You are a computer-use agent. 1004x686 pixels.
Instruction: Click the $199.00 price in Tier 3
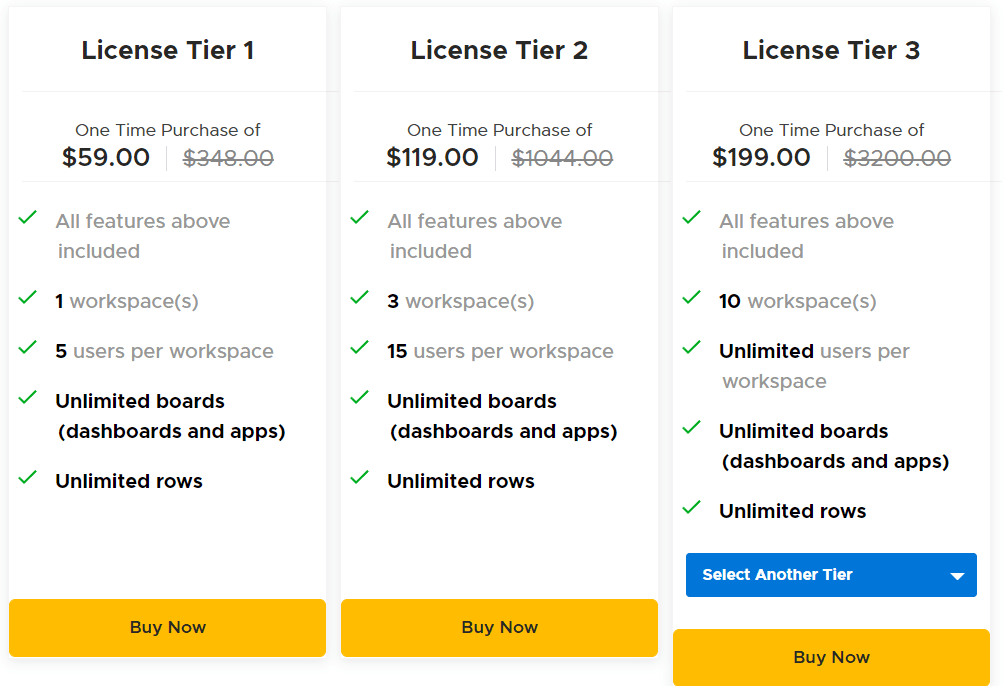762,157
